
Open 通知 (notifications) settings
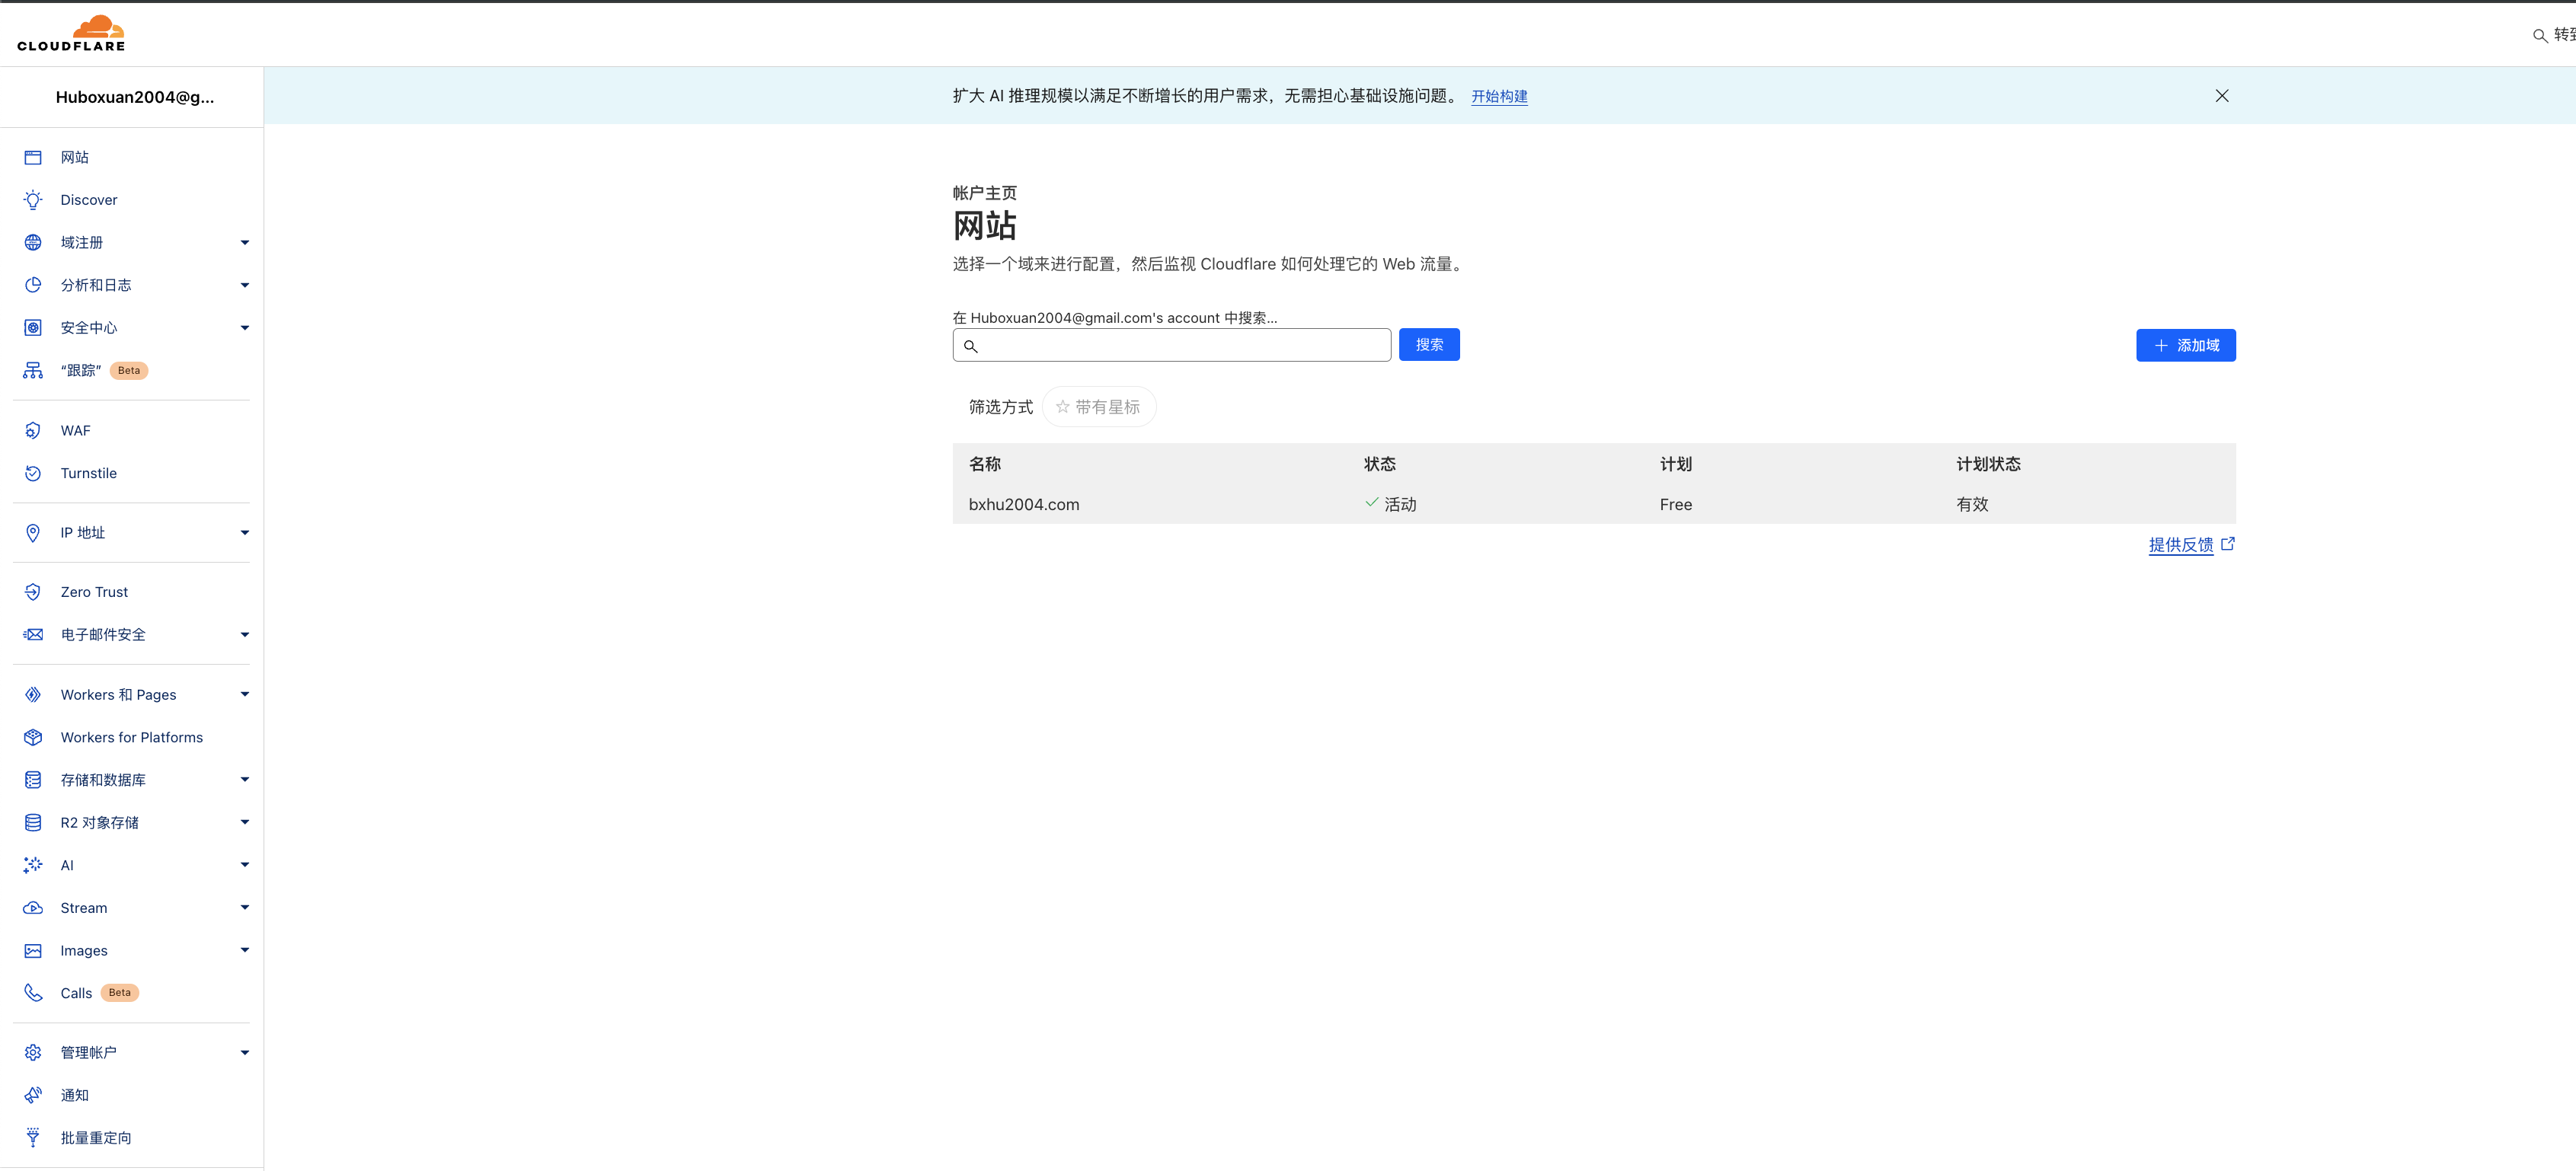pos(74,1094)
